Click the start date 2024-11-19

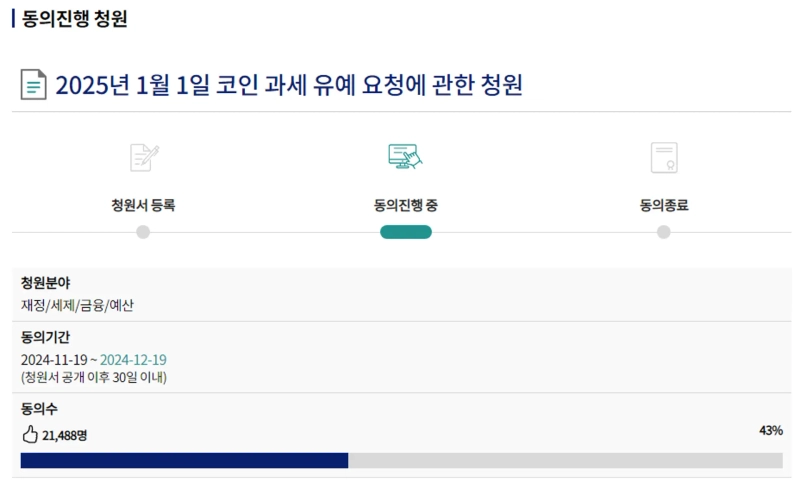click(55, 360)
